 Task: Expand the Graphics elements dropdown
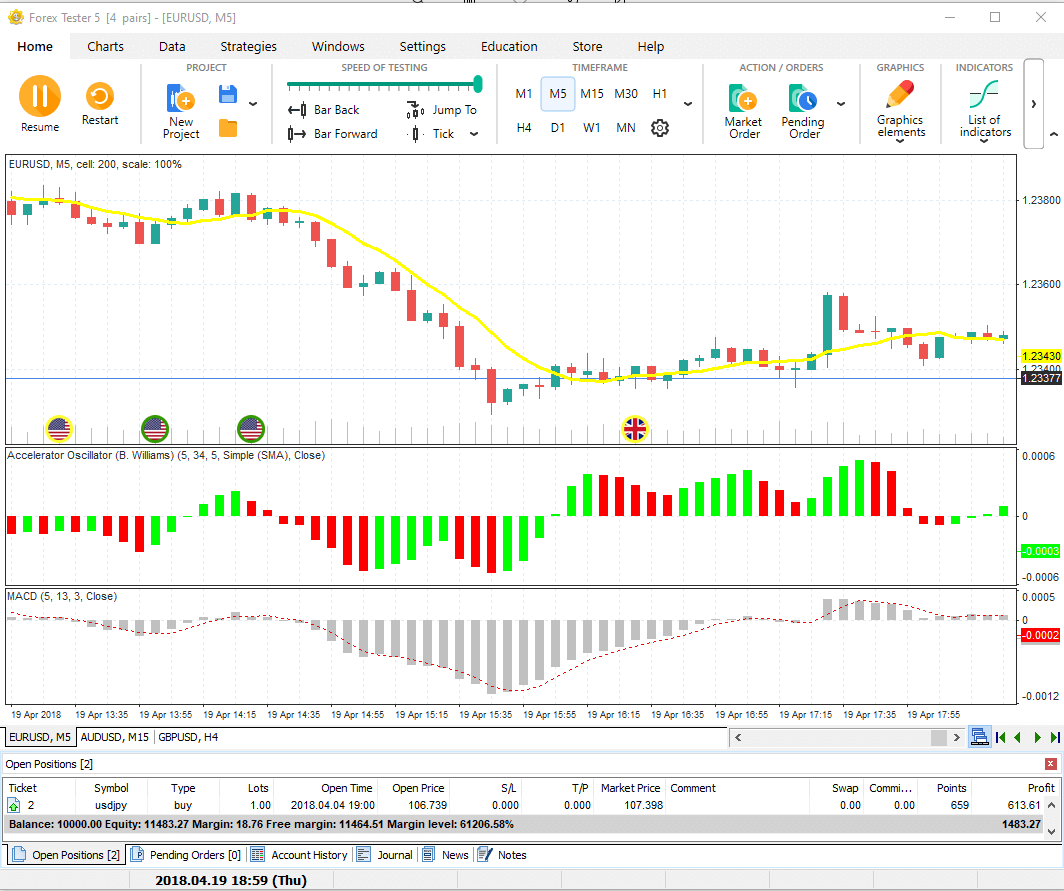tap(900, 141)
